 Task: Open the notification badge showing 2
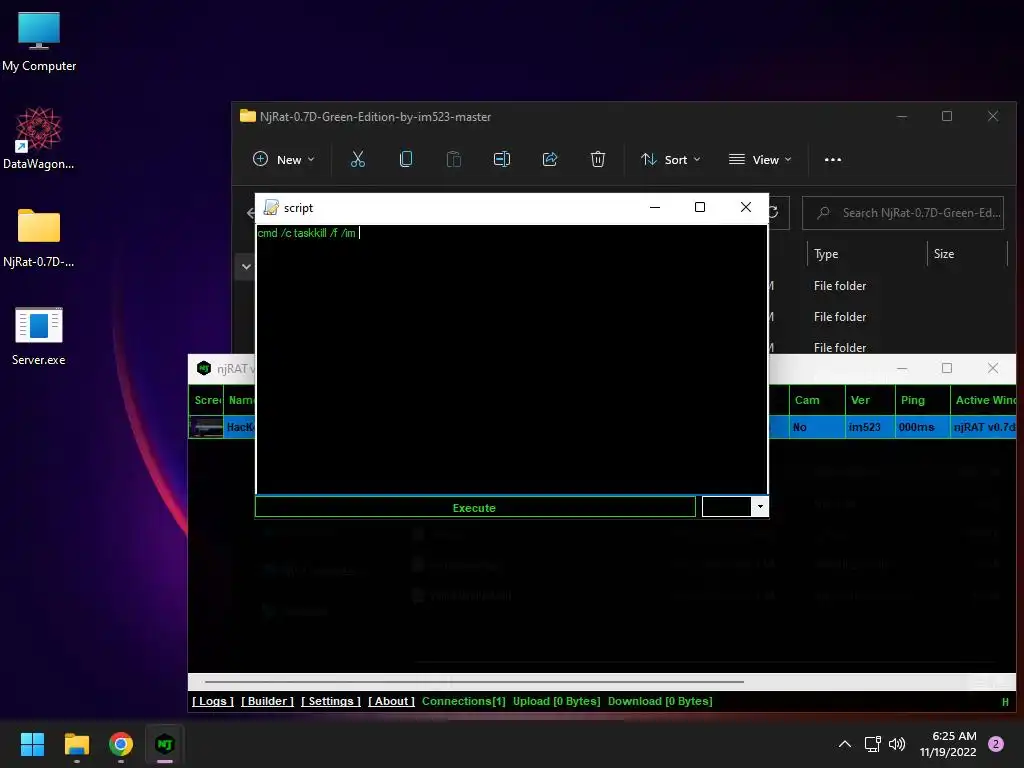(x=996, y=744)
